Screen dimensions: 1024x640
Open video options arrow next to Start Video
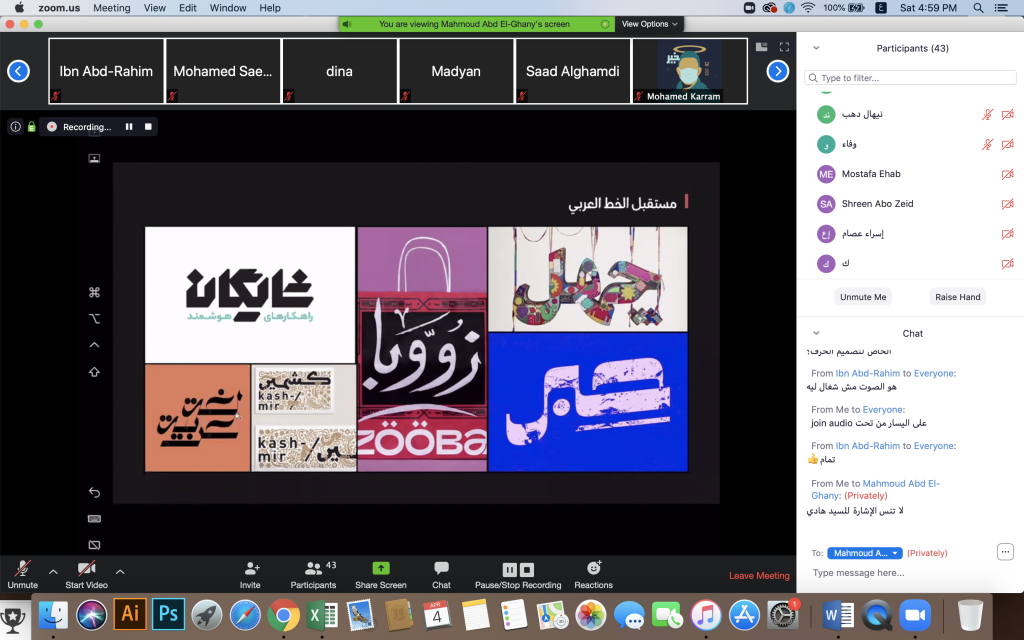point(120,571)
